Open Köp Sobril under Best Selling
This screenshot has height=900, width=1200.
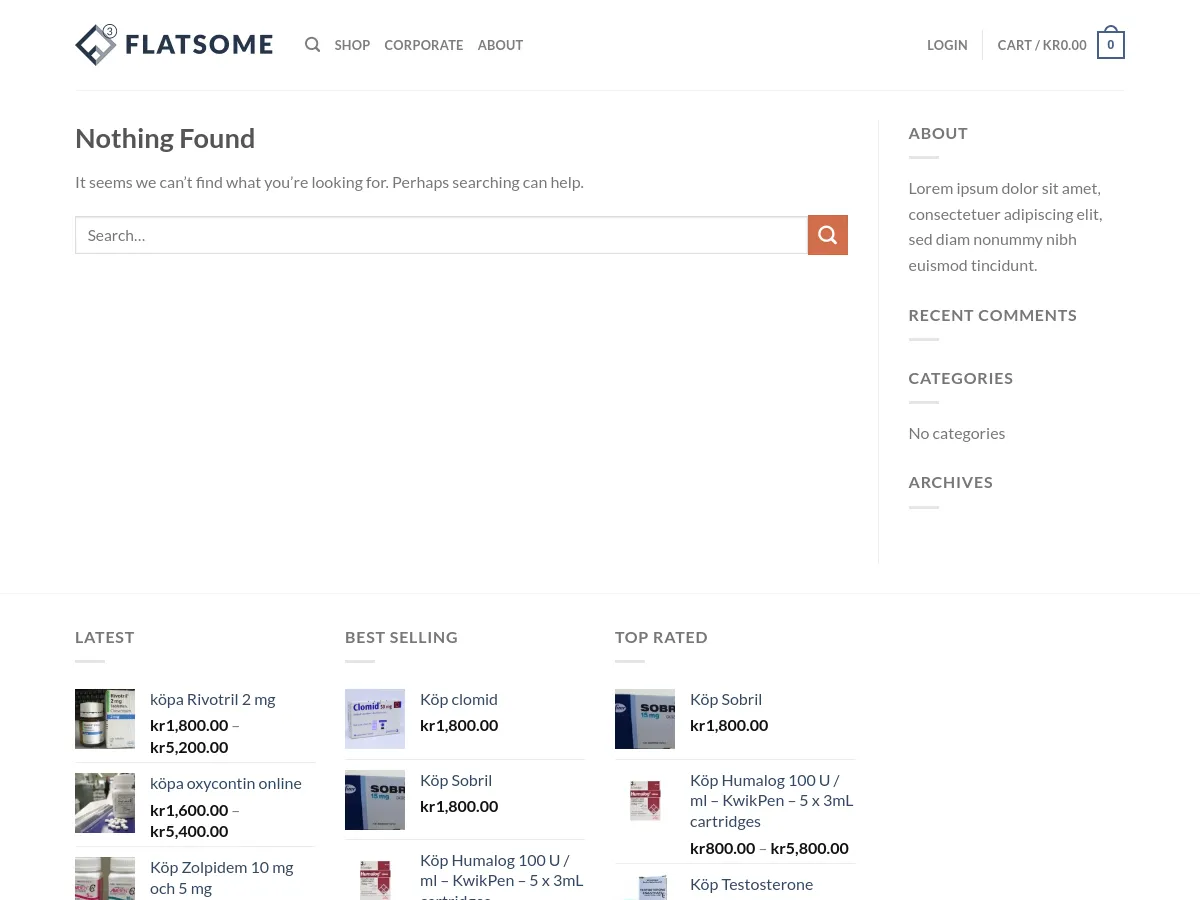coord(456,780)
